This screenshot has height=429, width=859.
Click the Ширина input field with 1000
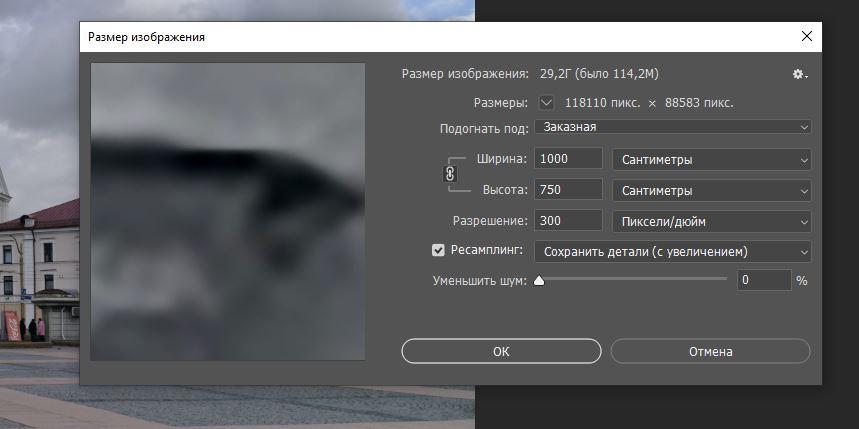click(x=568, y=158)
